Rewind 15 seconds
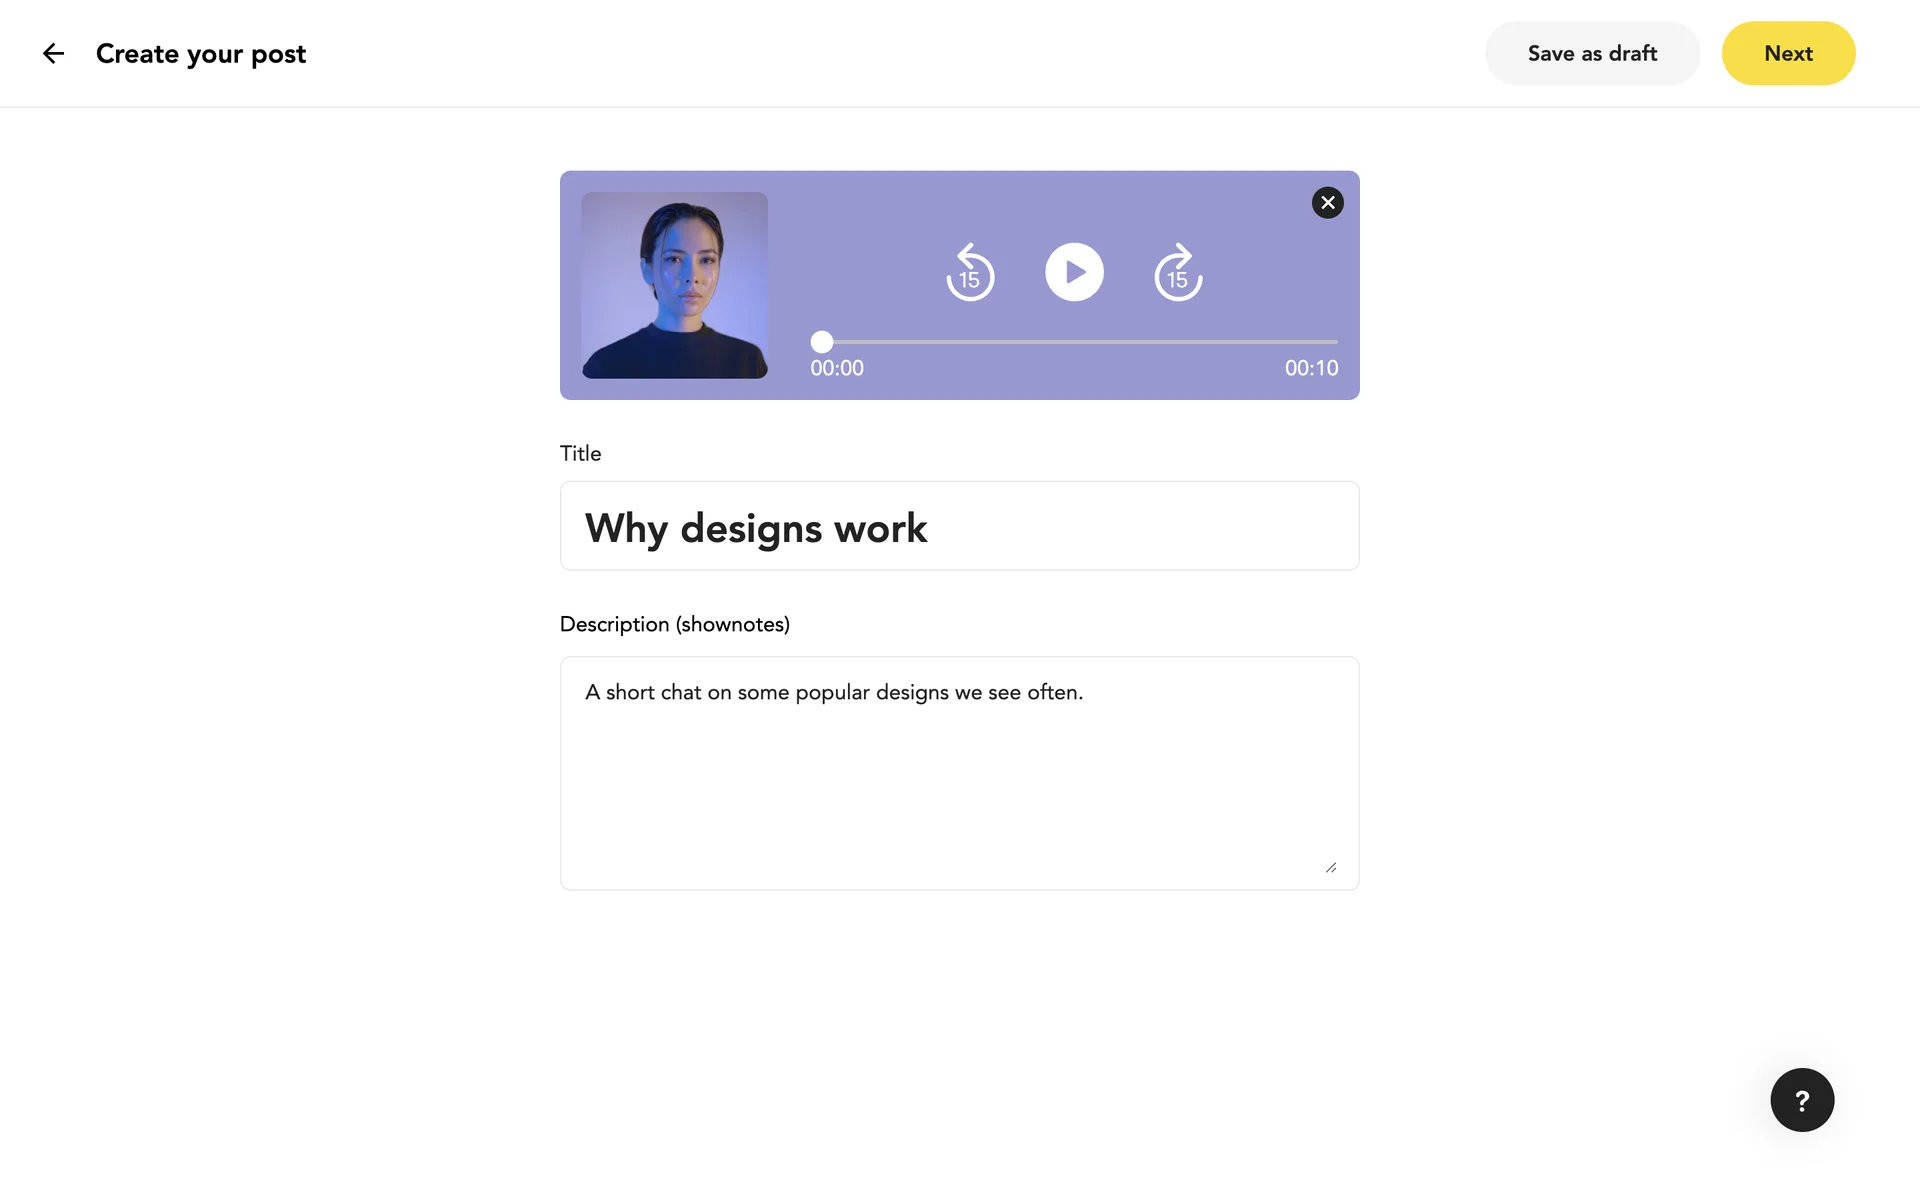The image size is (1920, 1200). [970, 273]
